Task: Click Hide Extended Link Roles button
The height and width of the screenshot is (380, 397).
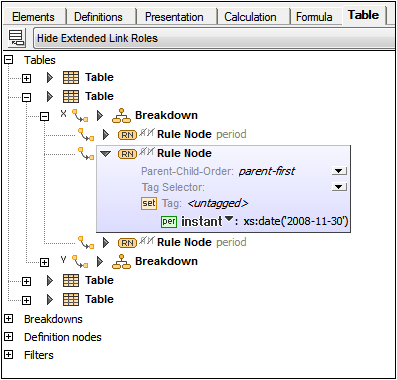Action: 215,38
